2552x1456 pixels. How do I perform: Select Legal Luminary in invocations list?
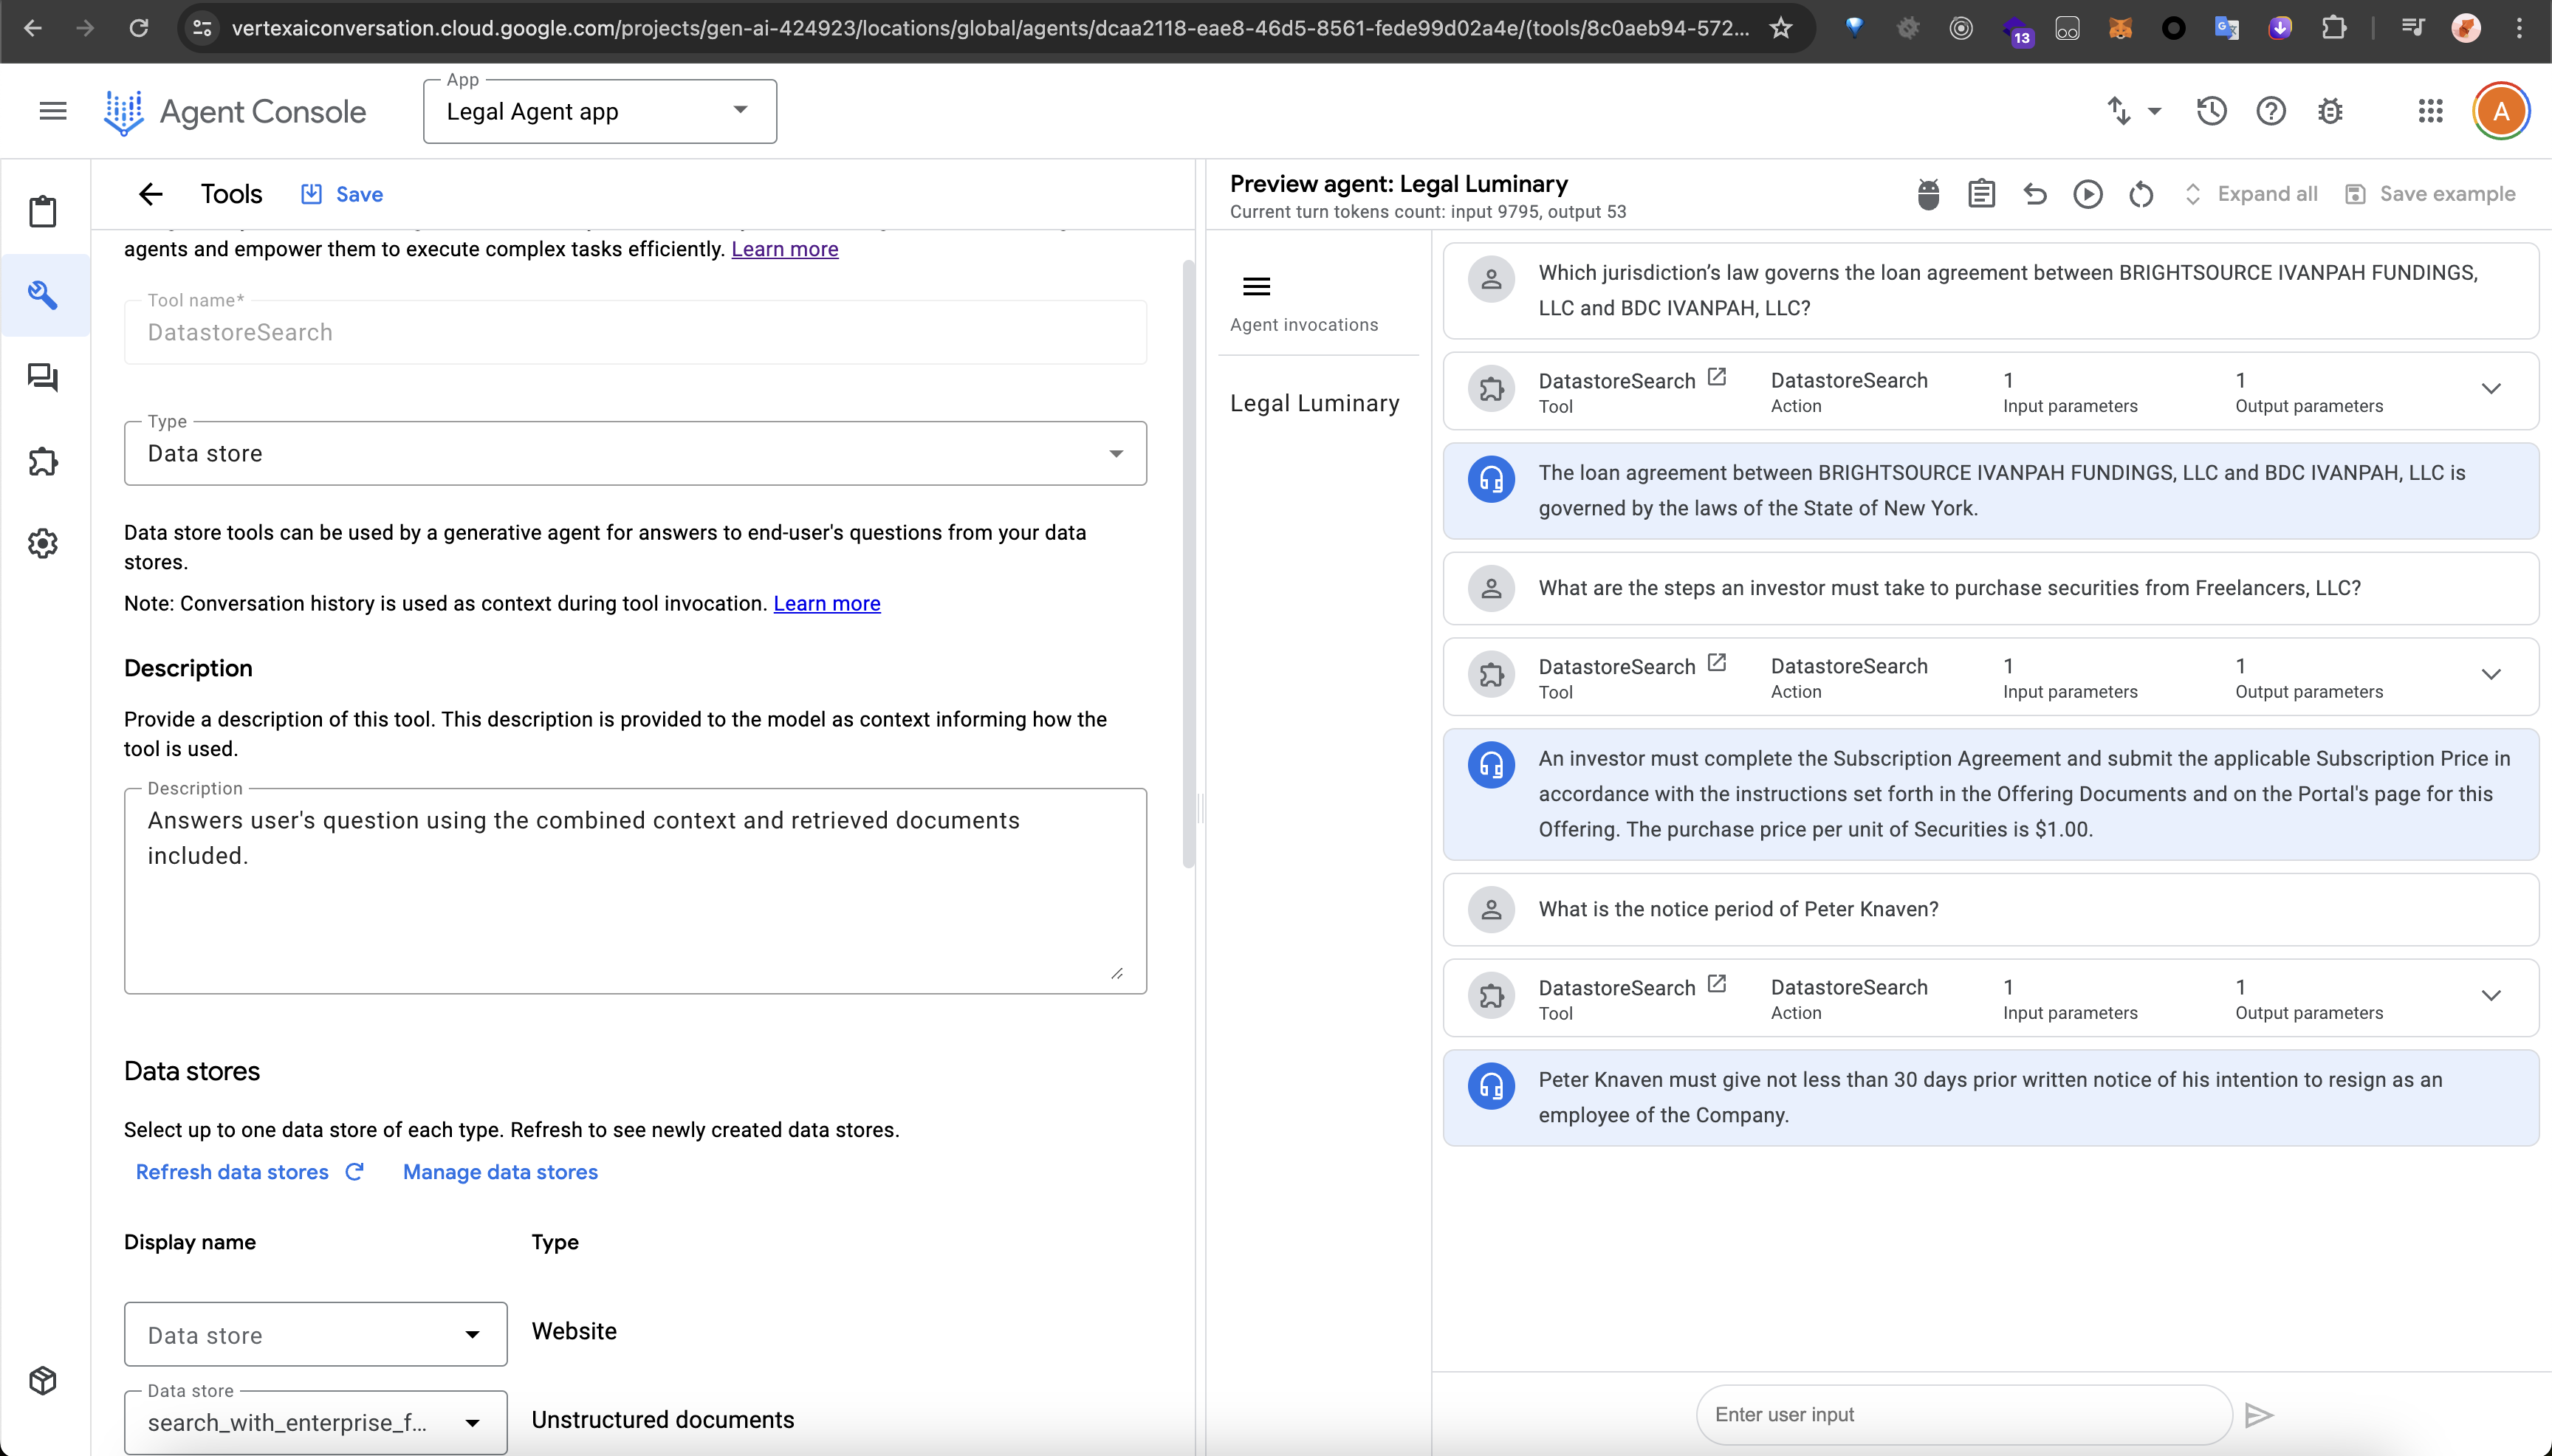click(1314, 403)
